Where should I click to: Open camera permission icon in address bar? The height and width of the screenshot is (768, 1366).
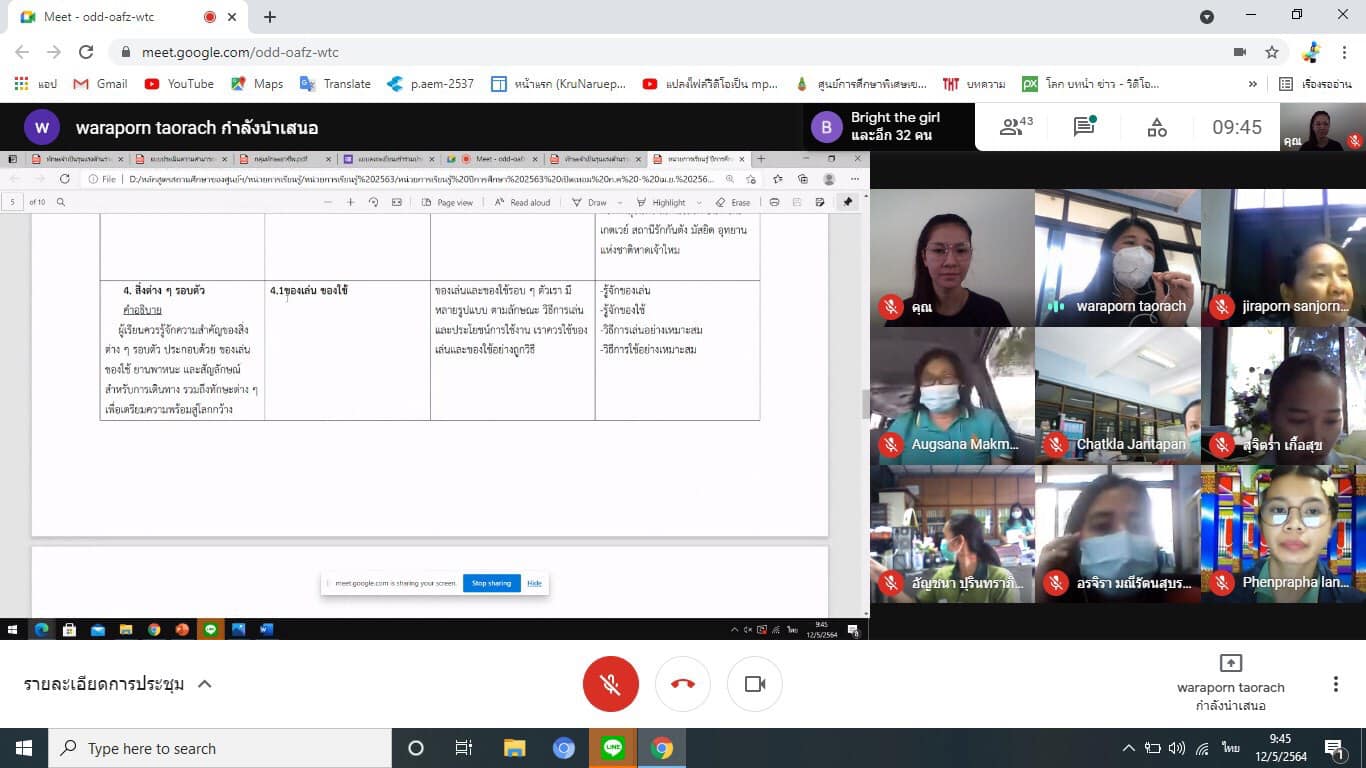1240,52
